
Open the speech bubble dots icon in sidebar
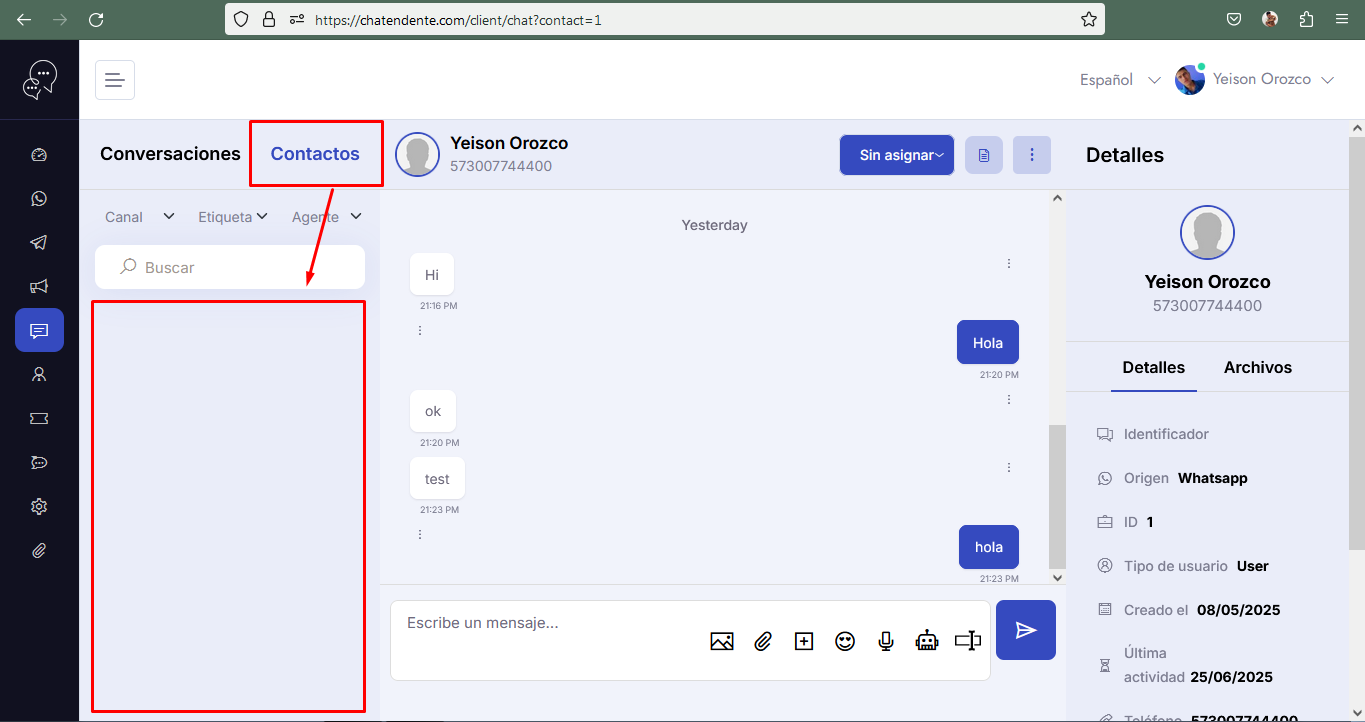coord(39,462)
